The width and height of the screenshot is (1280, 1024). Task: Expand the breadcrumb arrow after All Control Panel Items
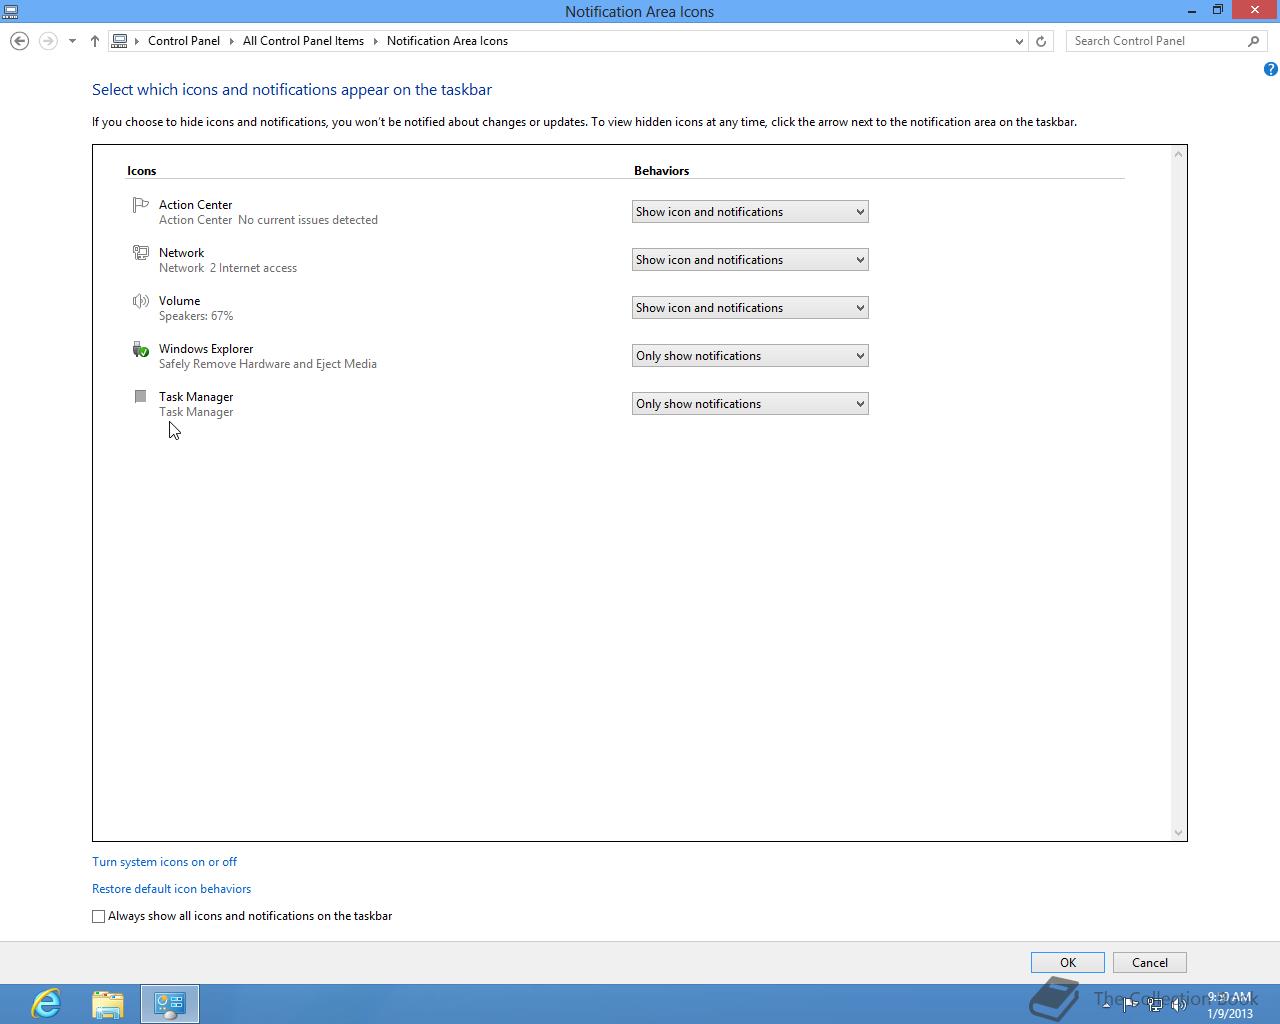[x=376, y=41]
